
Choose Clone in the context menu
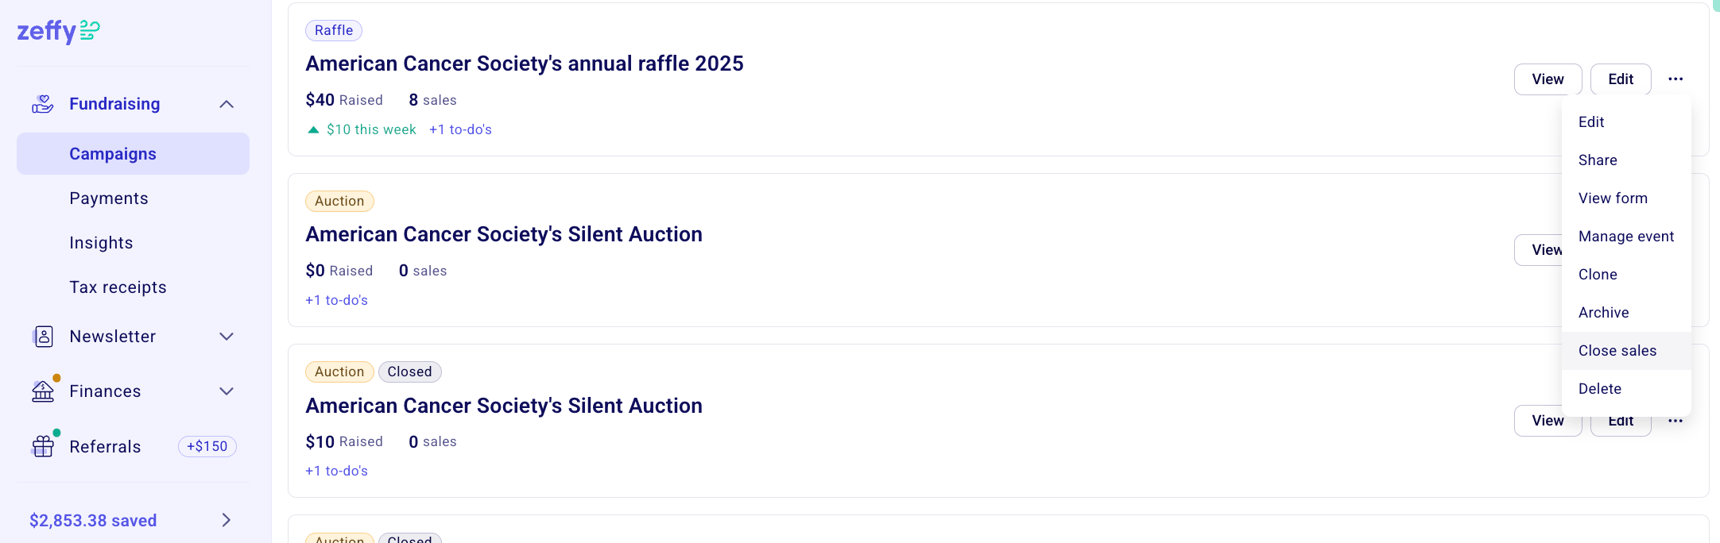tap(1597, 274)
